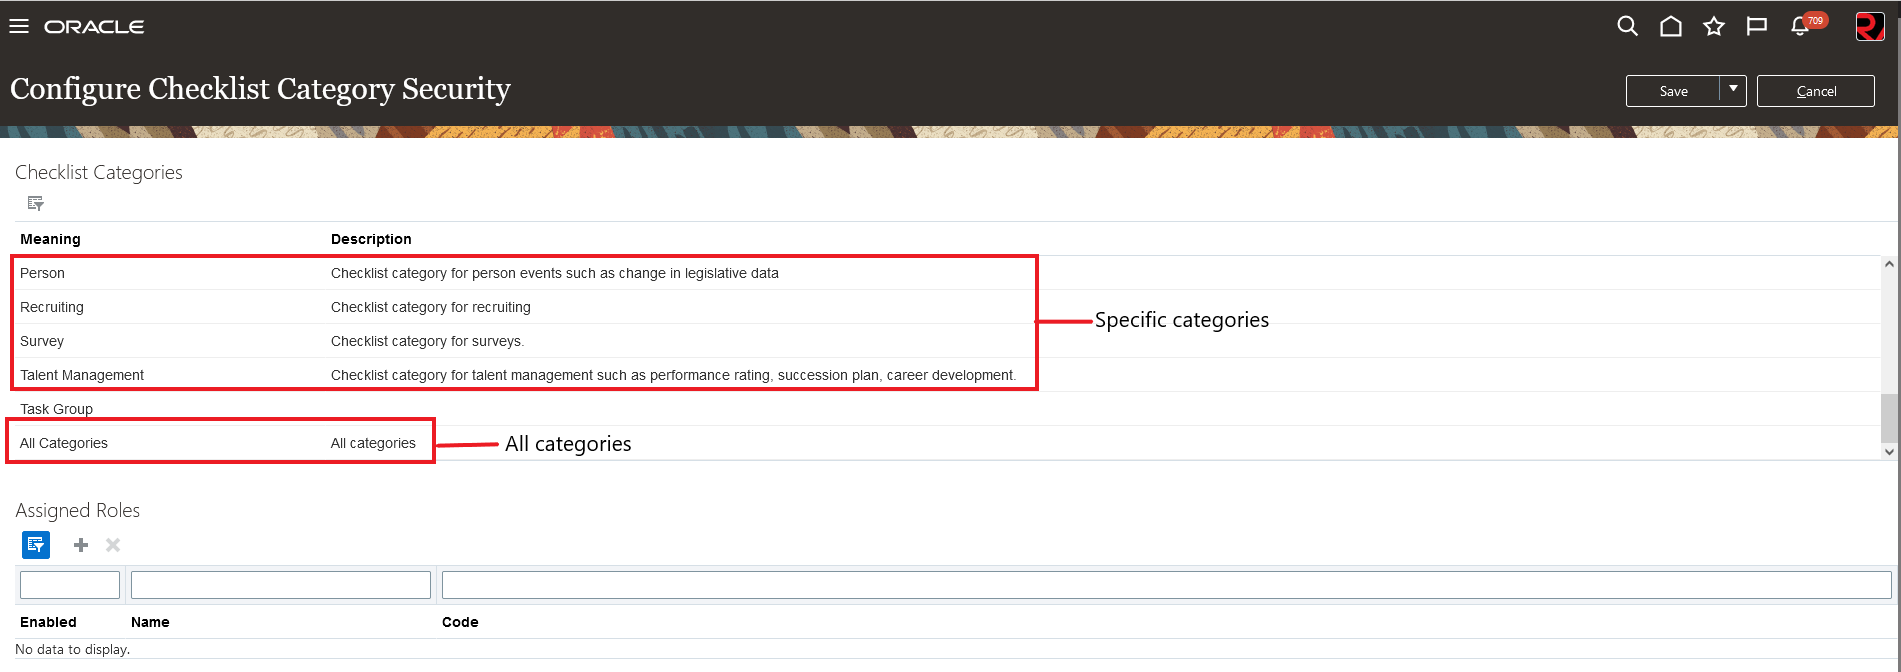Sort by Enabled column header
Viewport: 1901px width, 672px height.
pyautogui.click(x=48, y=622)
